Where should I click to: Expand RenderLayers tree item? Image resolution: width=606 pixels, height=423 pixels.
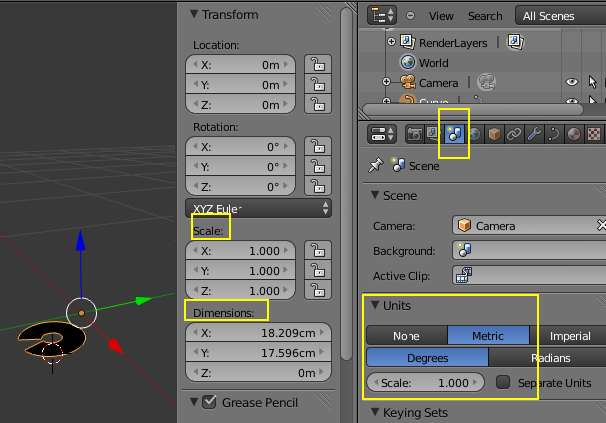[x=391, y=41]
